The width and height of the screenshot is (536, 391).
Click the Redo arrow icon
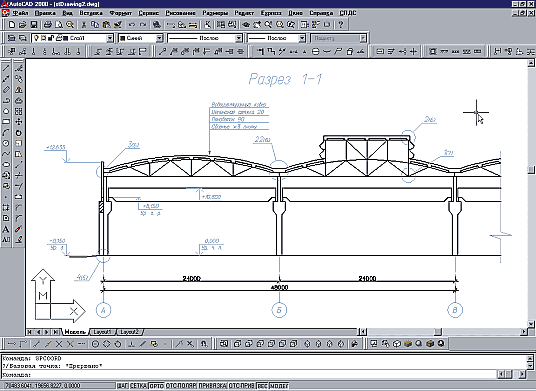(x=143, y=25)
